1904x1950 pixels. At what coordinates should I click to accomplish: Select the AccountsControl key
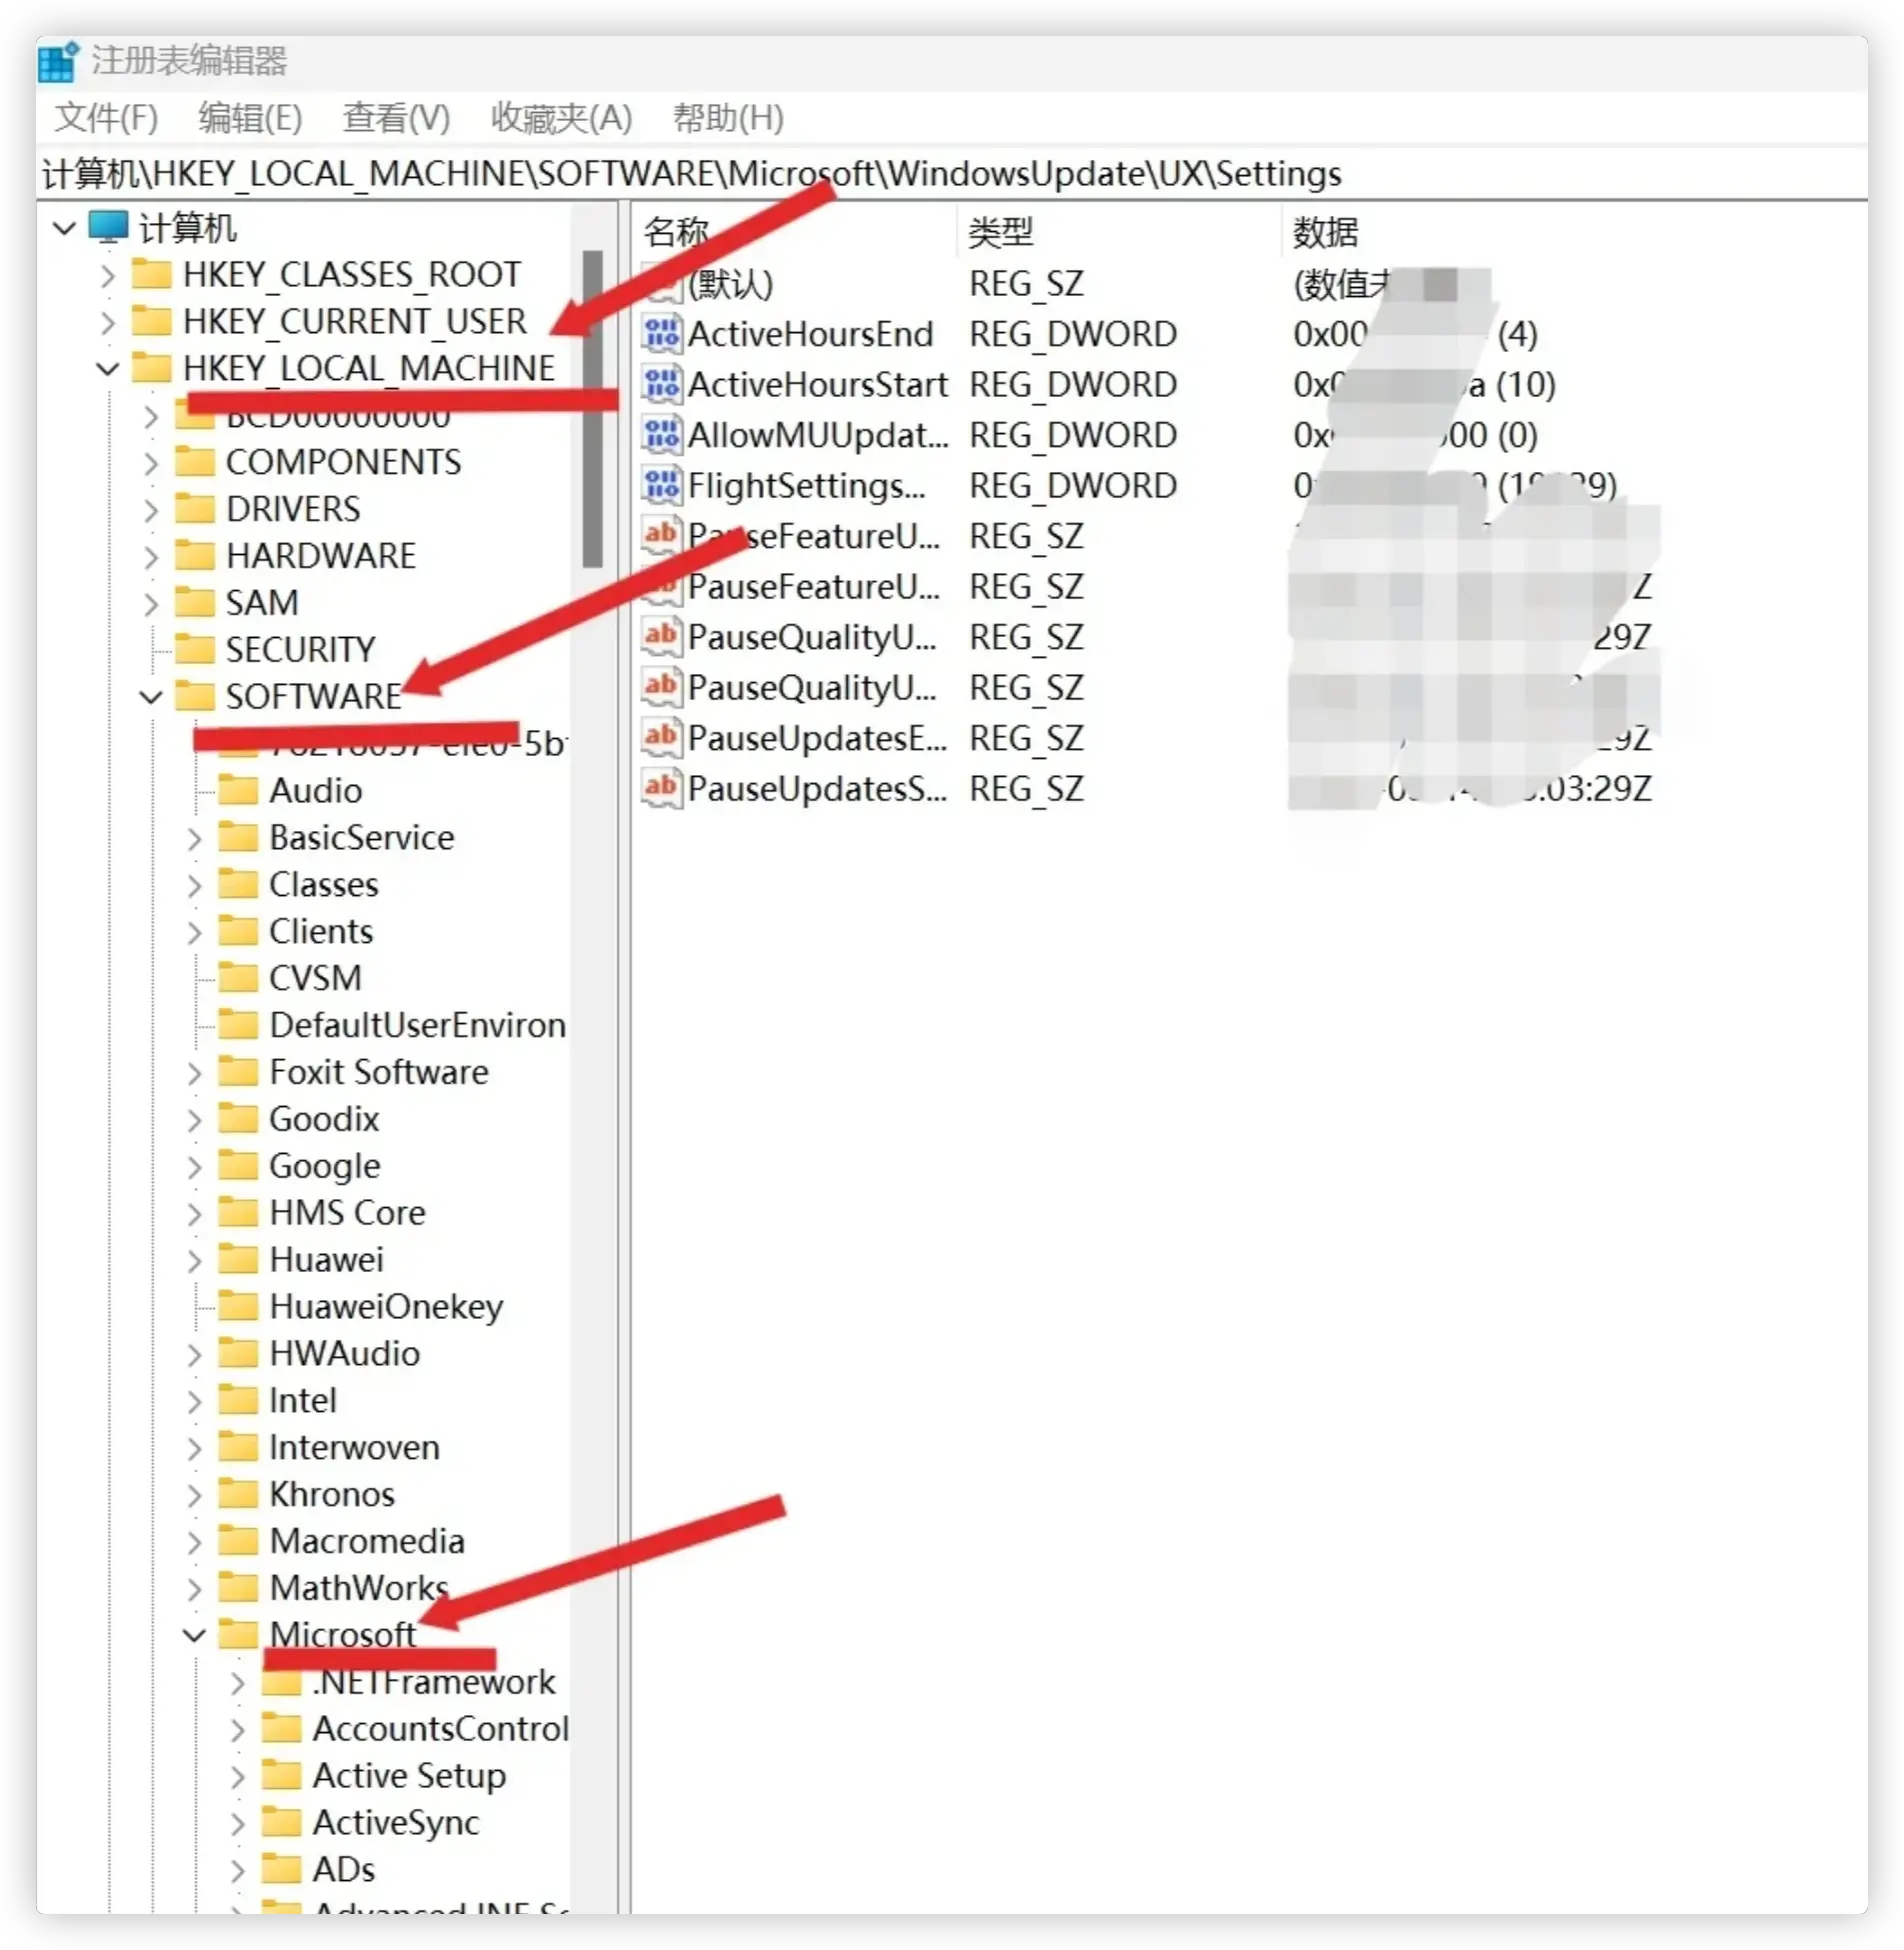tap(441, 1728)
